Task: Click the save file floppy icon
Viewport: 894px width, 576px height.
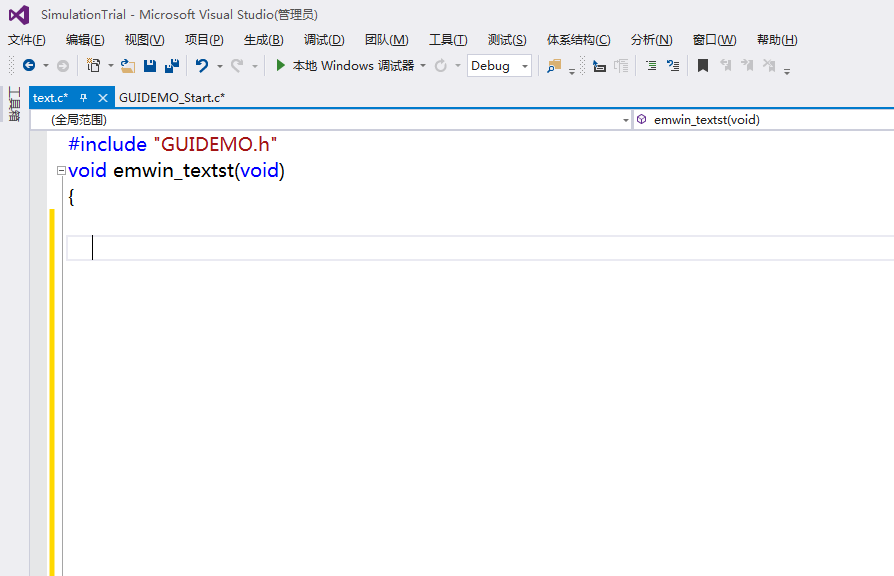Action: pos(150,66)
